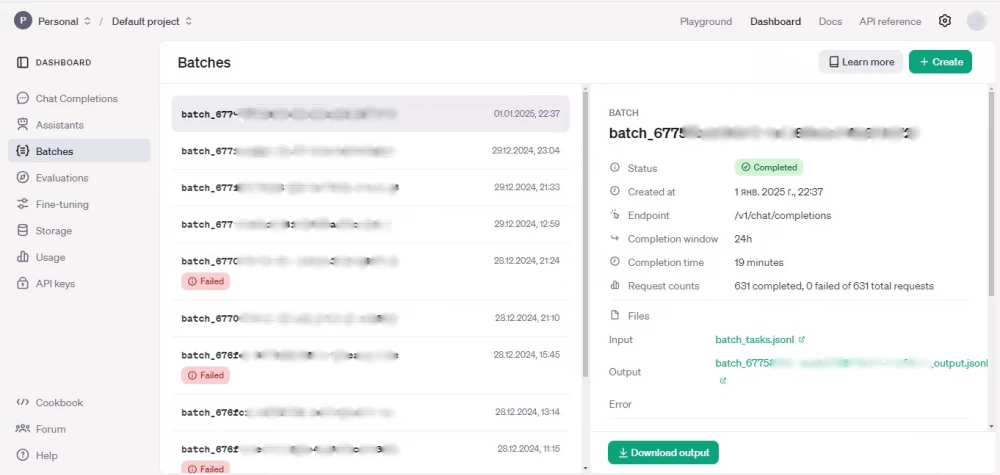Image resolution: width=1000 pixels, height=475 pixels.
Task: Open the Docs tab
Action: click(x=830, y=21)
